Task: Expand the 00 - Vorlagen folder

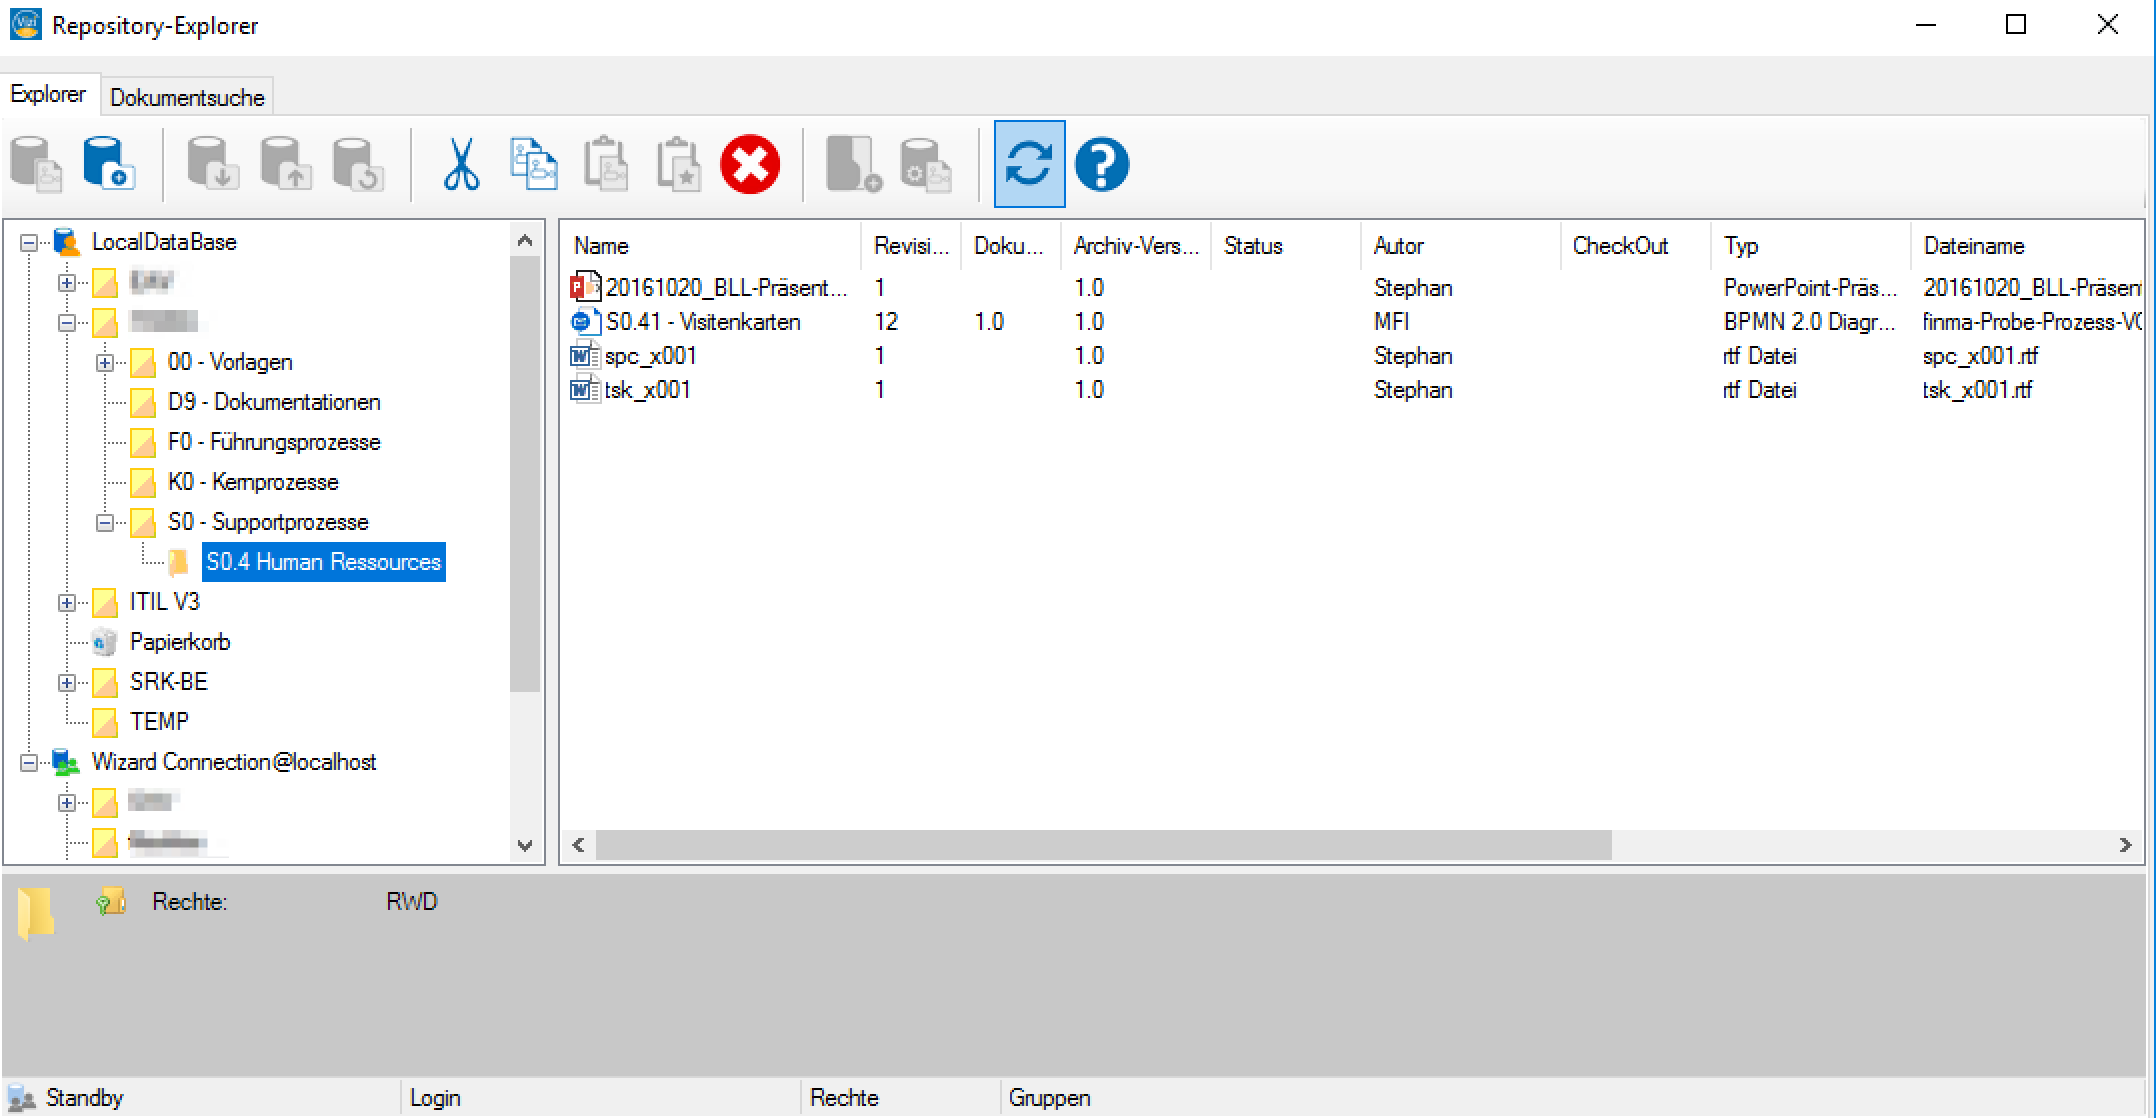Action: click(104, 362)
